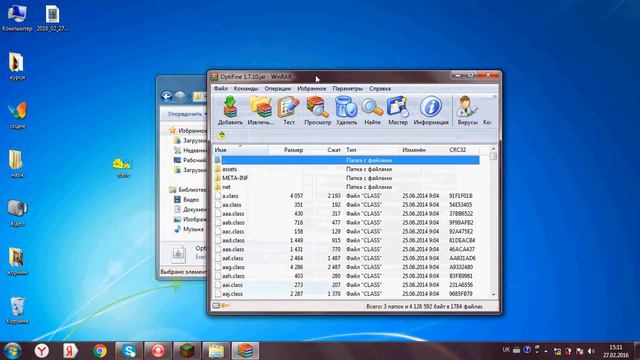Open the Найти (Find) tool
Image resolution: width=640 pixels, height=360 pixels.
[x=372, y=111]
